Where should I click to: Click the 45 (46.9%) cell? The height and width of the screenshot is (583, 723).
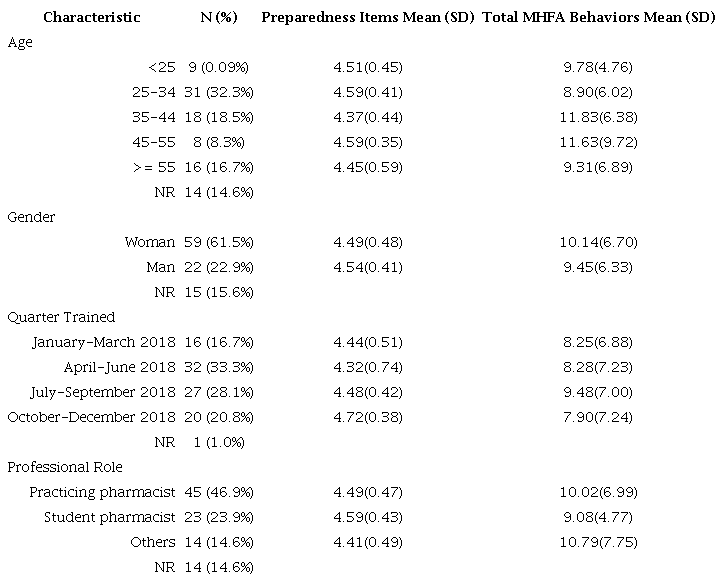217,492
